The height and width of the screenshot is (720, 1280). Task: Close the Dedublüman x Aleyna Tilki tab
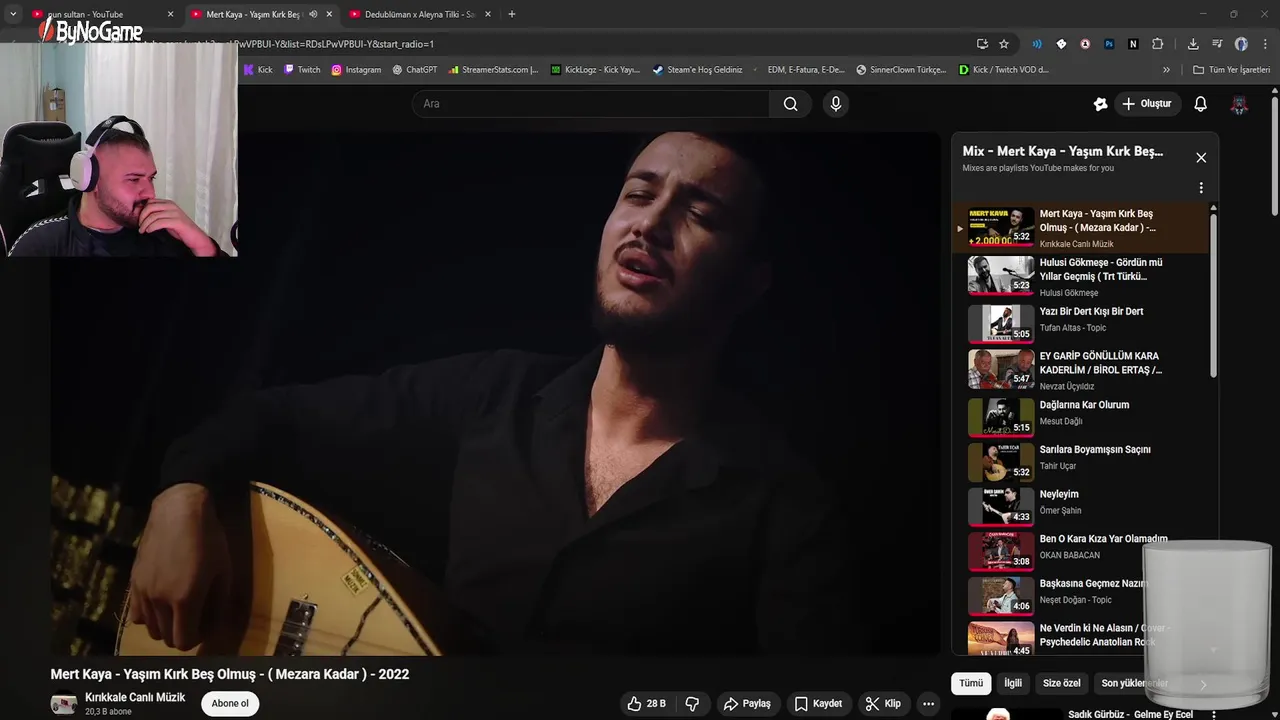[488, 14]
